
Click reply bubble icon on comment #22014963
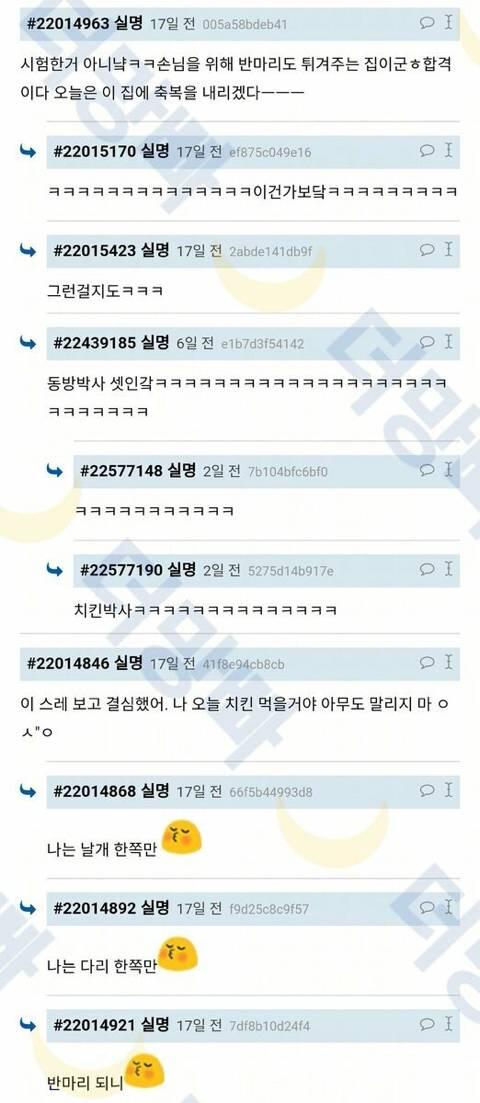coord(427,23)
